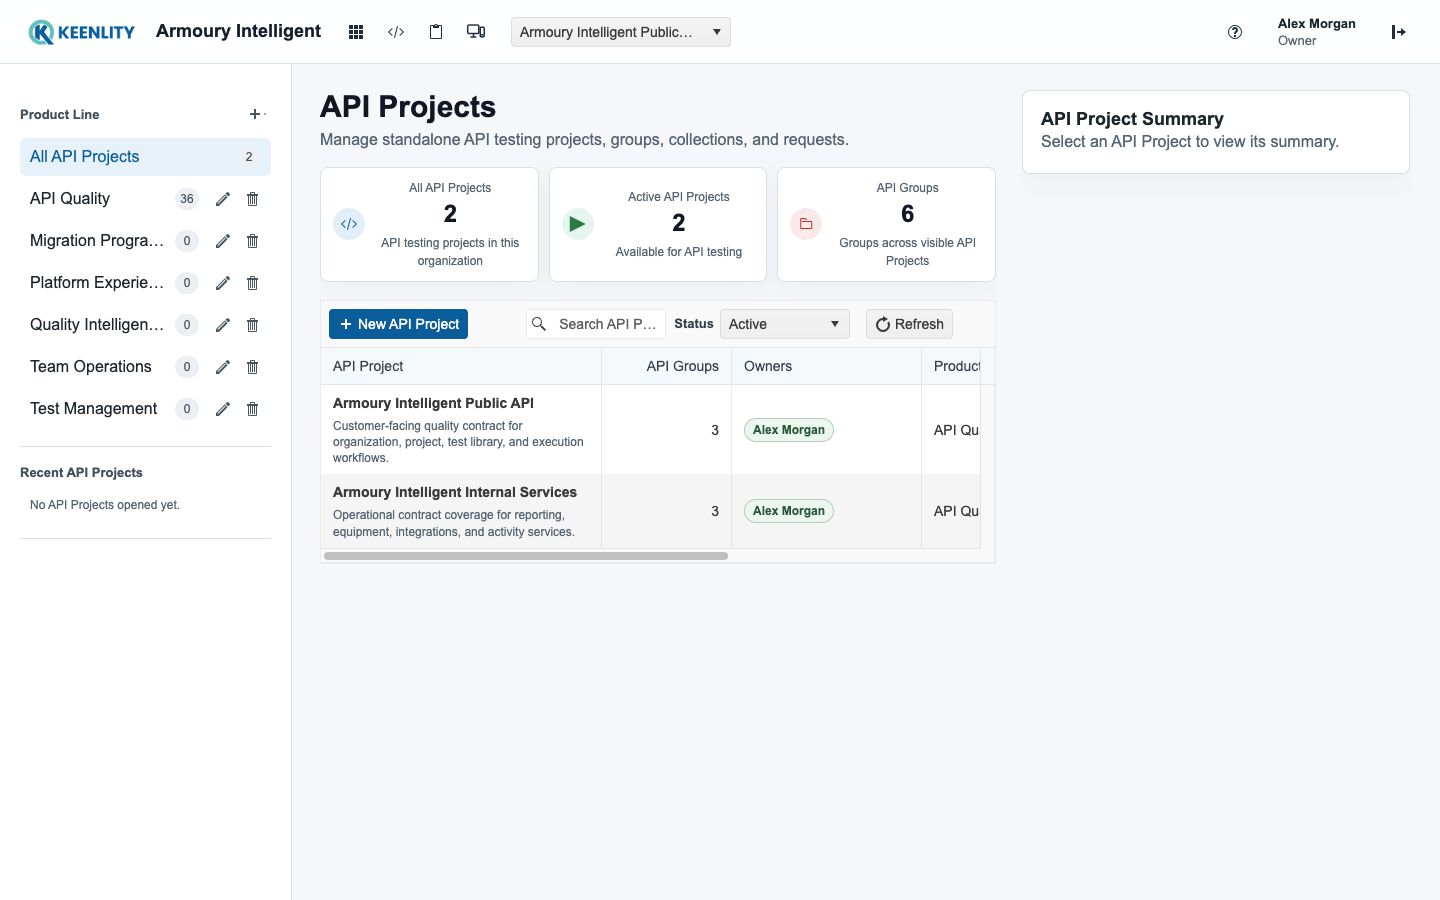The height and width of the screenshot is (900, 1440).
Task: Open Armoury Intelligent Public API project
Action: (433, 403)
